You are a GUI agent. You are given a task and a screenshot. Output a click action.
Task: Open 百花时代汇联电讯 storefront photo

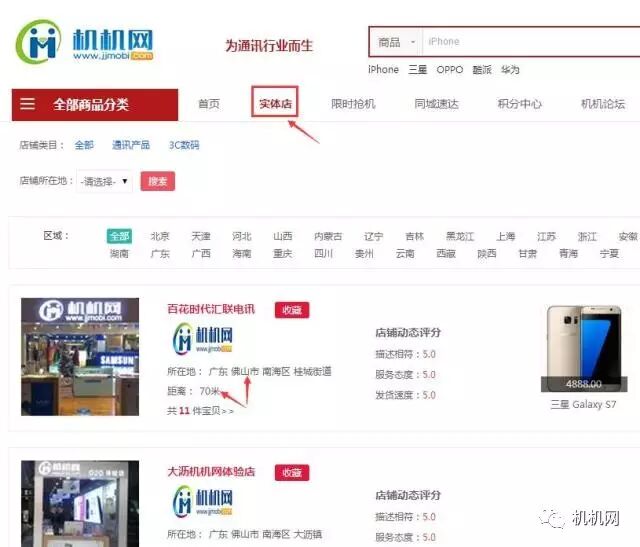(x=80, y=357)
